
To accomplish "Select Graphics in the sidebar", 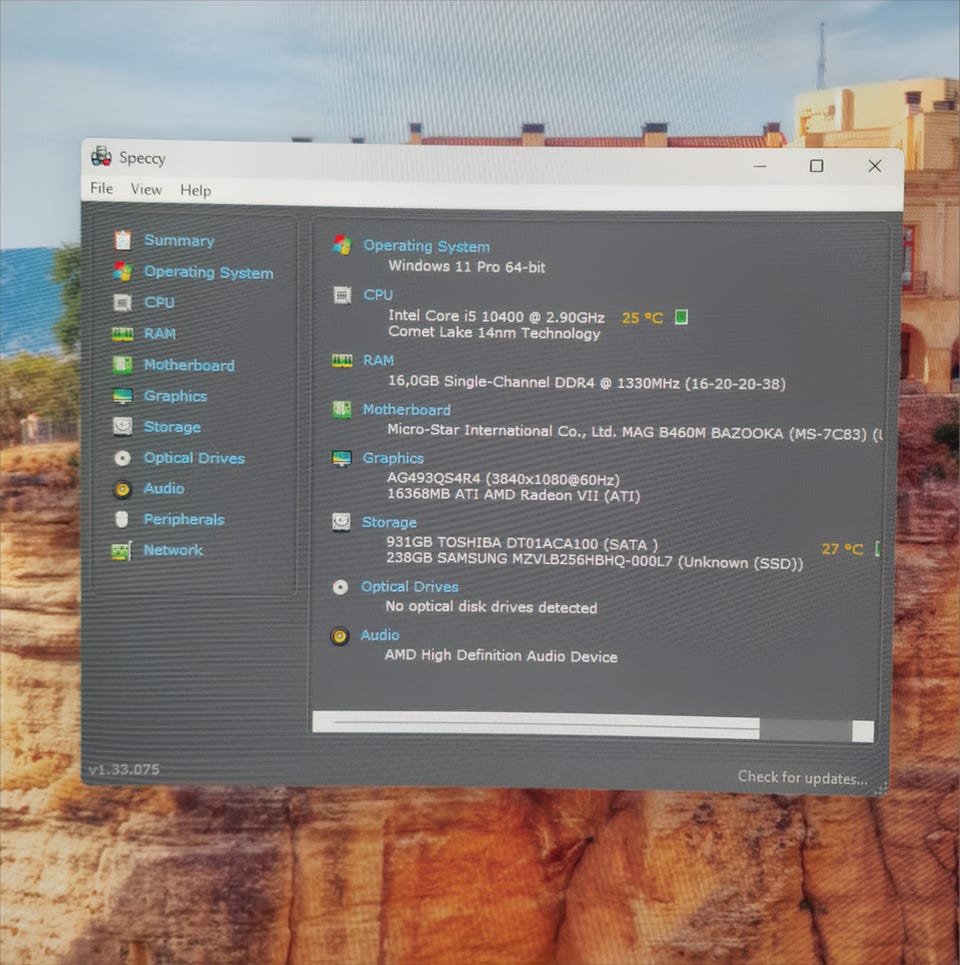I will click(x=175, y=396).
